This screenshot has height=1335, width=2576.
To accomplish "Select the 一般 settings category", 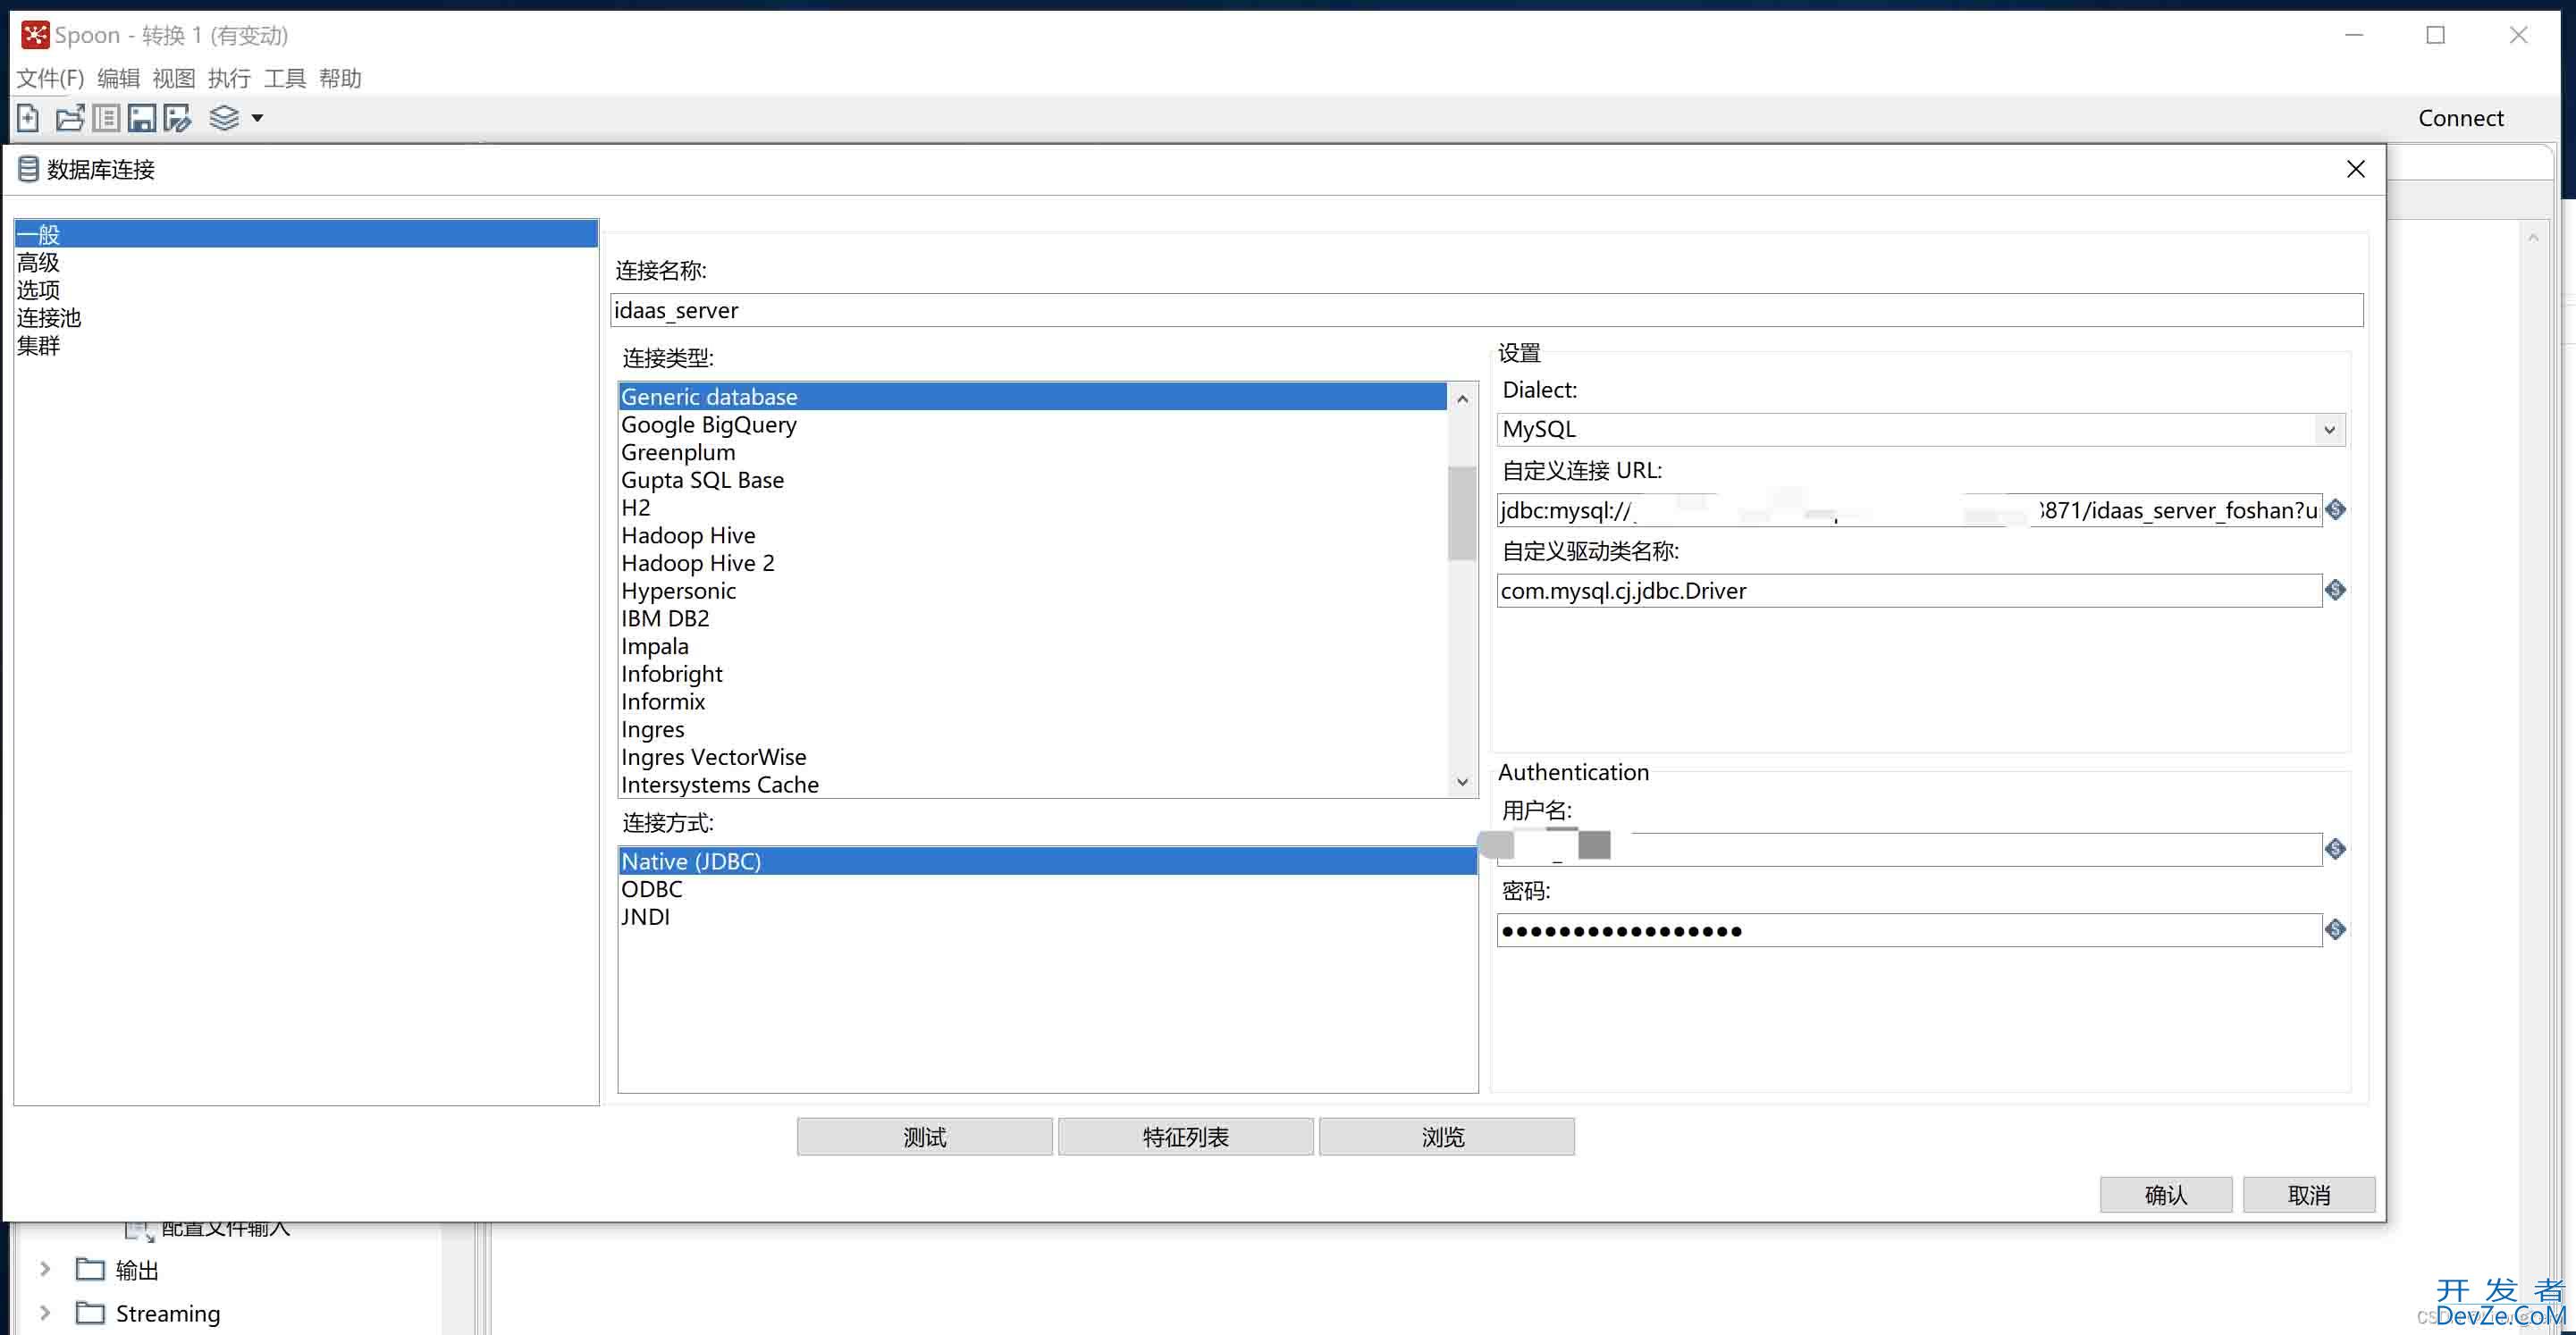I will coord(306,235).
